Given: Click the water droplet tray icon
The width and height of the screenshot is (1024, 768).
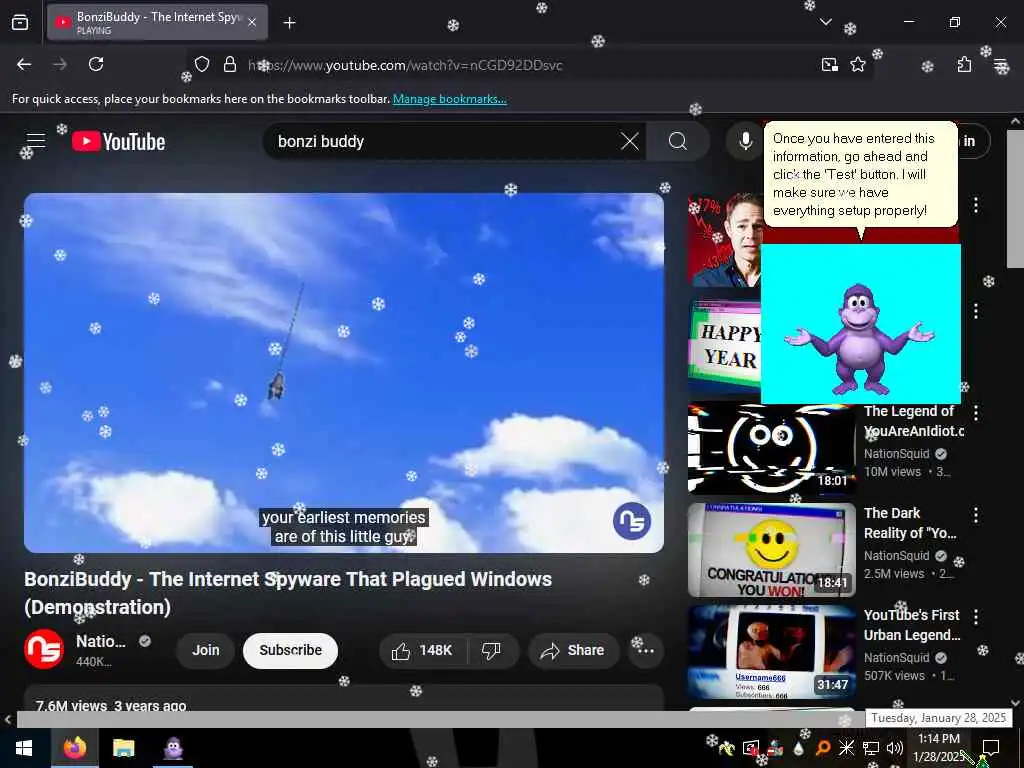Looking at the screenshot, I should (798, 748).
